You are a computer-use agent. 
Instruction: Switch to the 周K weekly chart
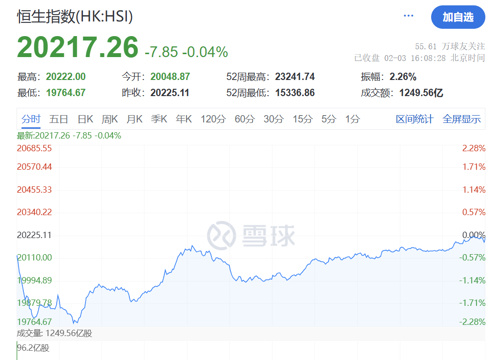110,119
